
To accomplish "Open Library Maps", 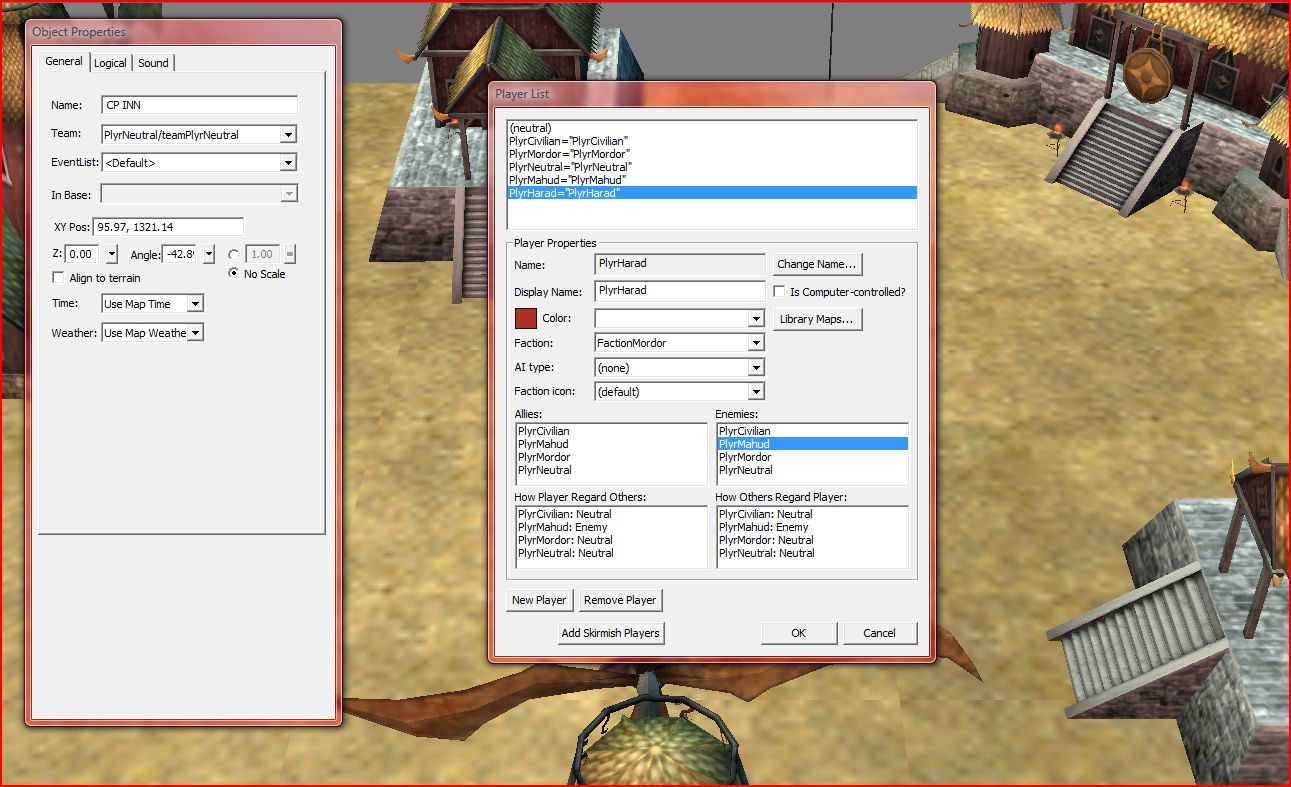I will (817, 320).
